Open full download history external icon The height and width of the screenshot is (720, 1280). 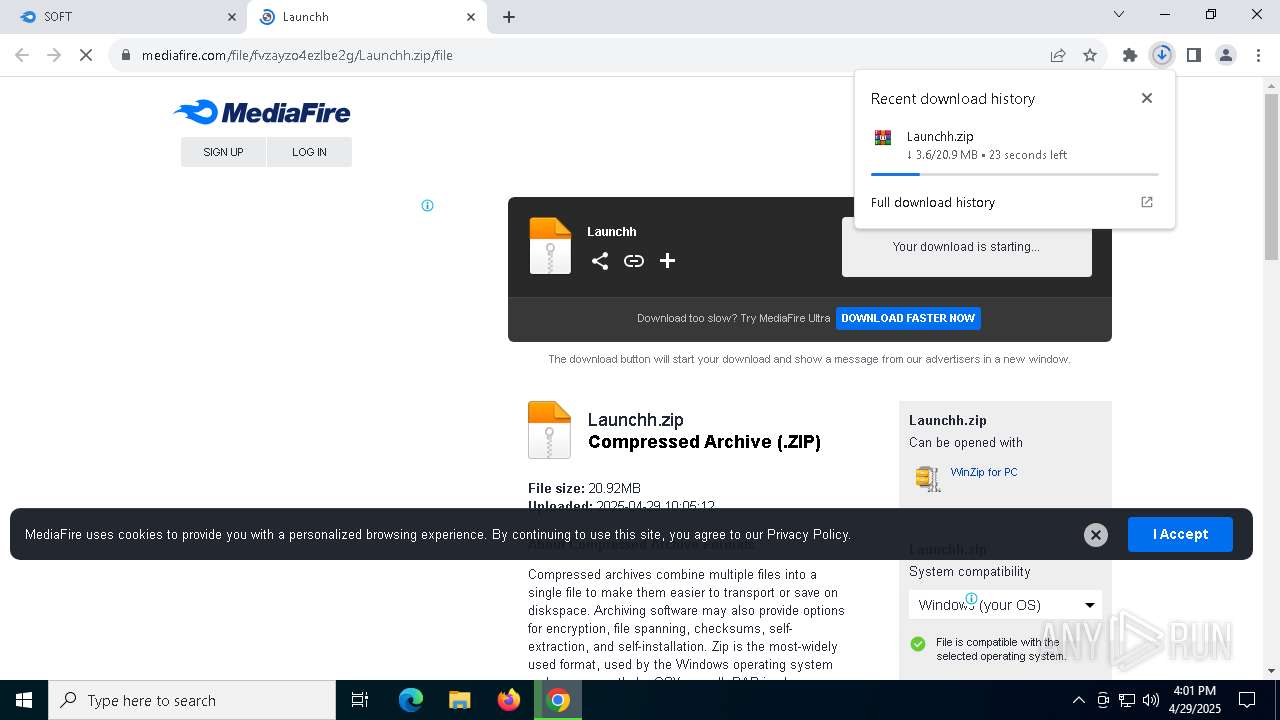point(1147,202)
